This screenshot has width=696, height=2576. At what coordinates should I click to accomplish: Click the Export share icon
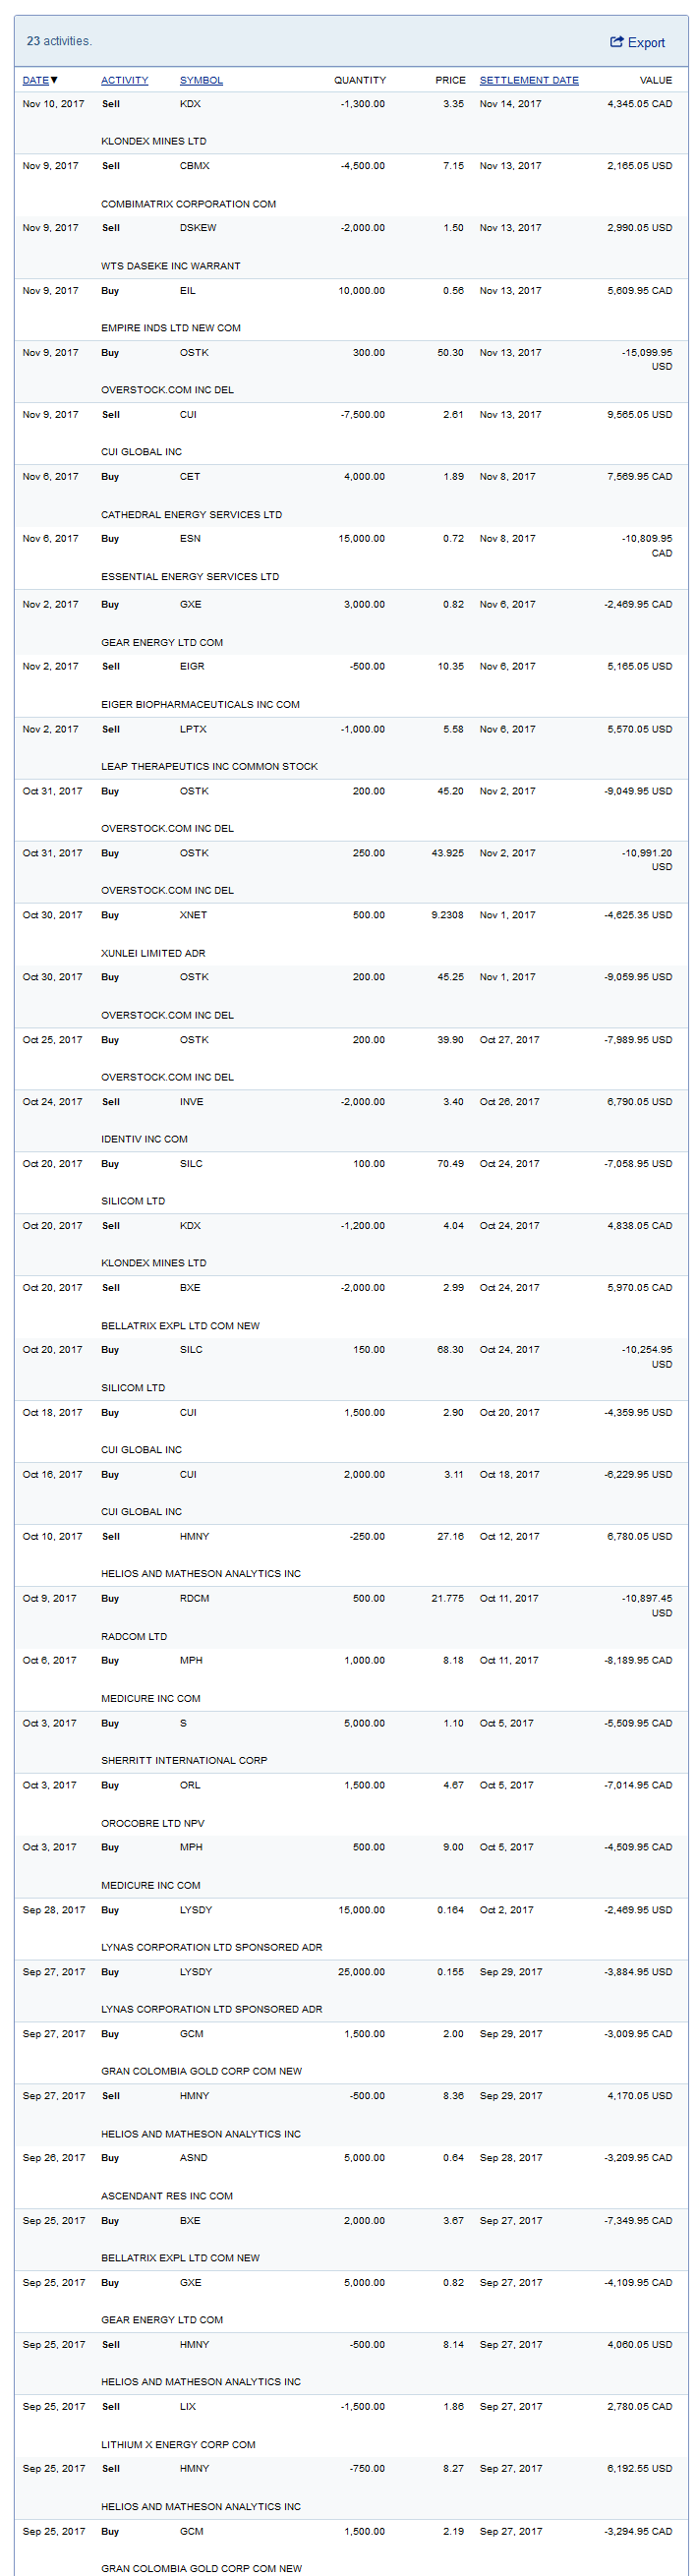point(616,42)
